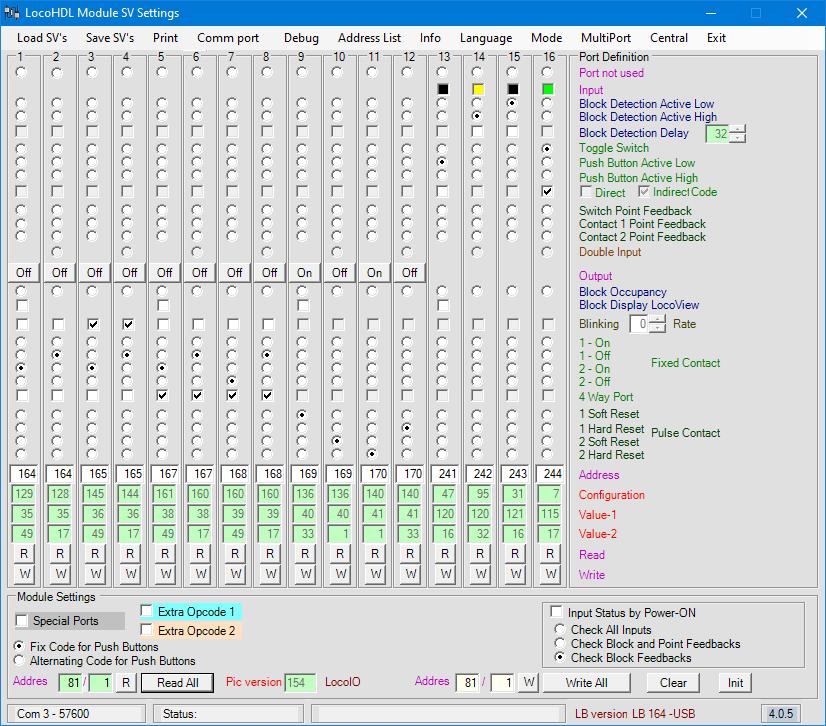Screen dimensions: 826x726
Task: Adjust the Block Detection Delay spinner
Action: (739, 134)
